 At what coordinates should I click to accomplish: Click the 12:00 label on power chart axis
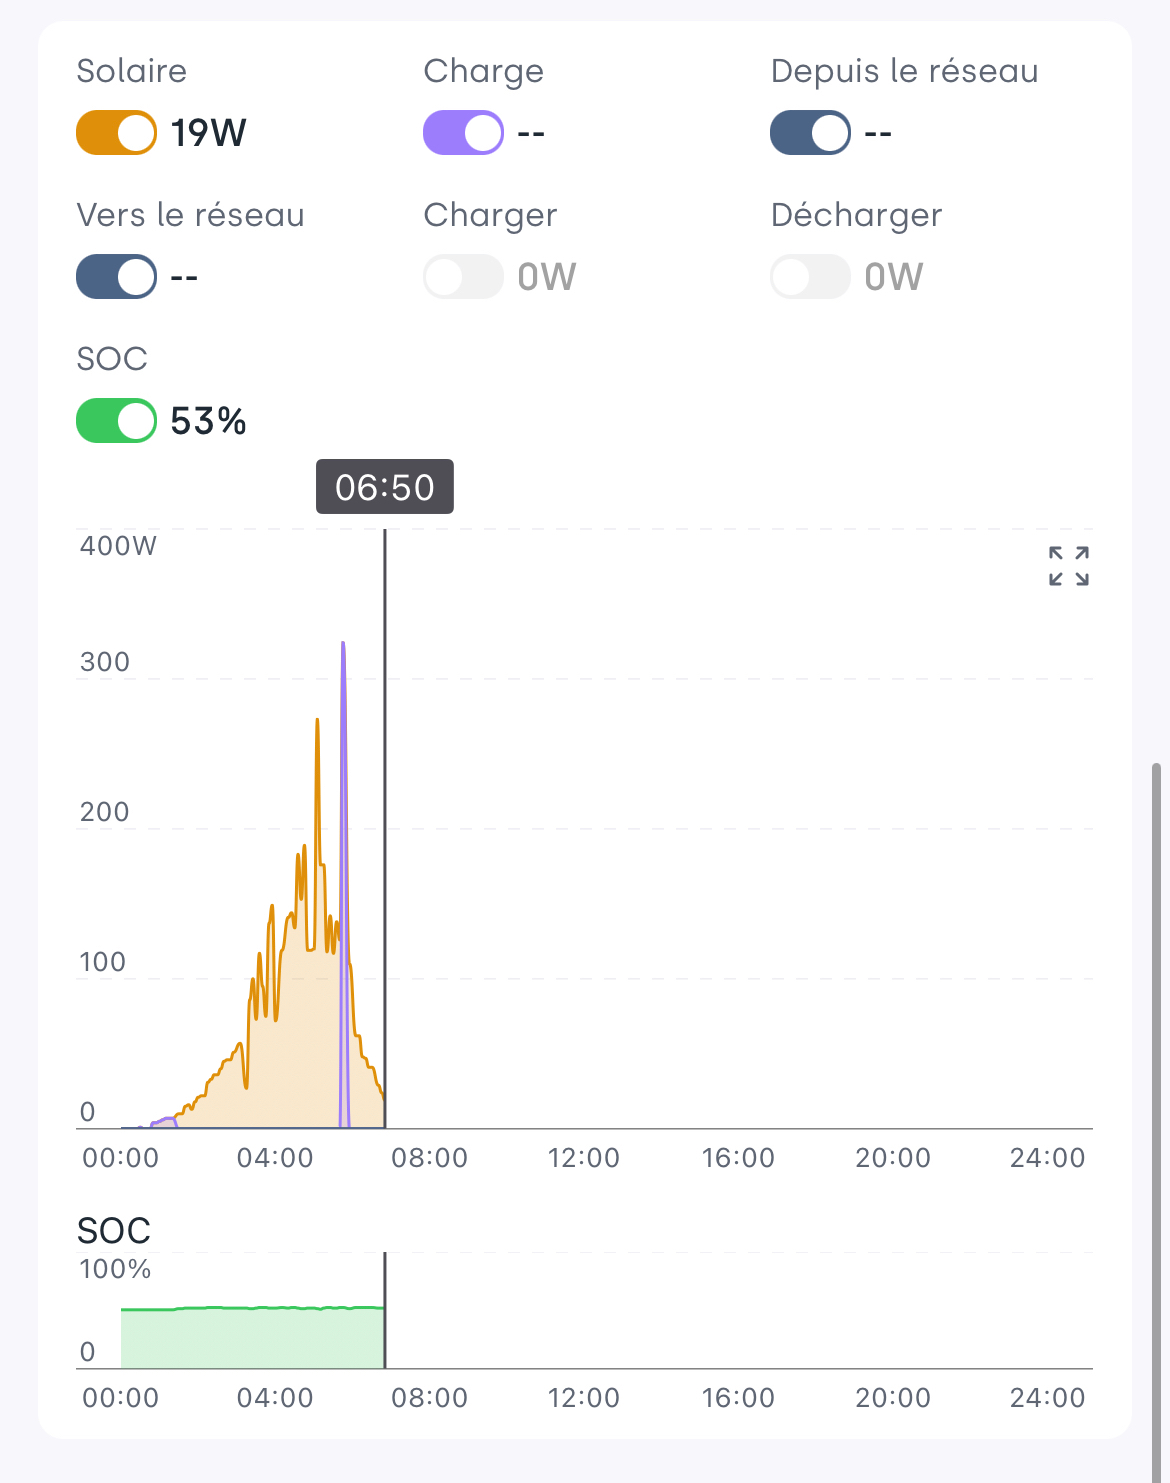(x=584, y=1158)
